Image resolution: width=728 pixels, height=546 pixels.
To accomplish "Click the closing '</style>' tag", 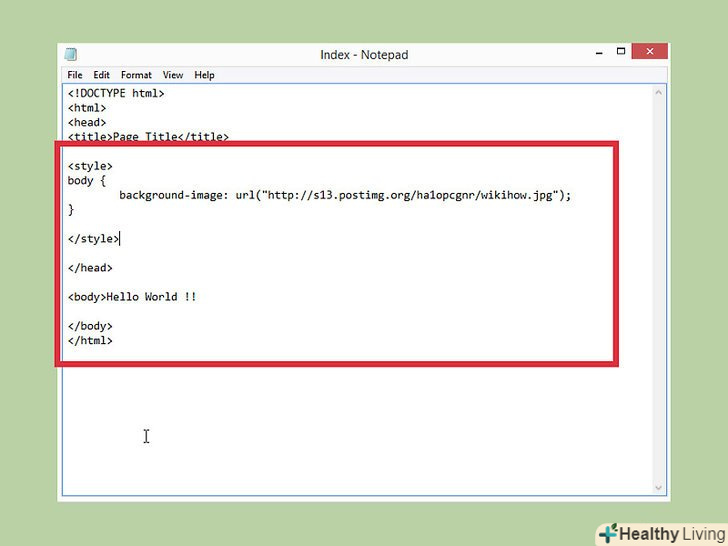I will click(93, 239).
